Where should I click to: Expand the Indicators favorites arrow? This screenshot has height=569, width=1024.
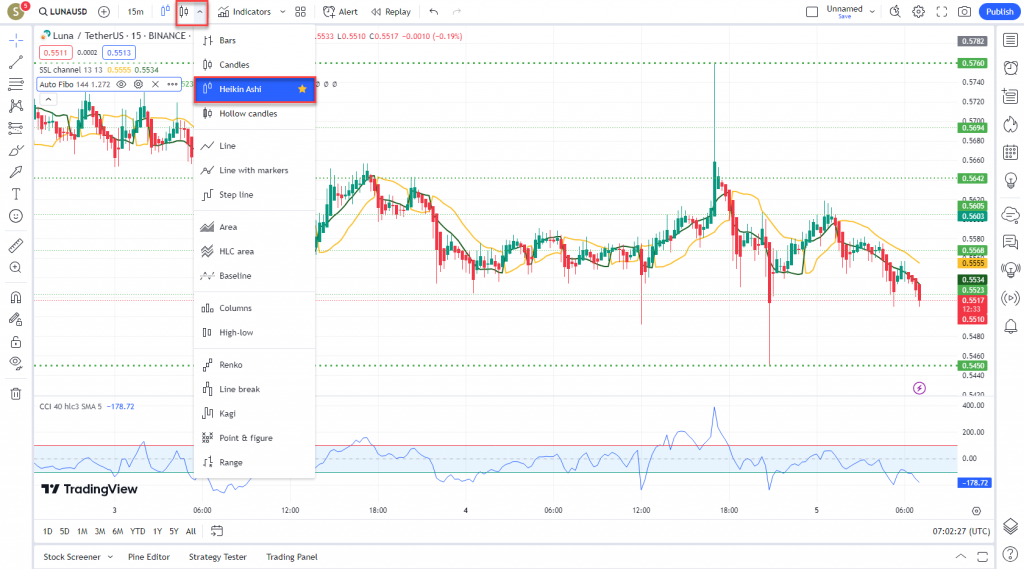282,12
